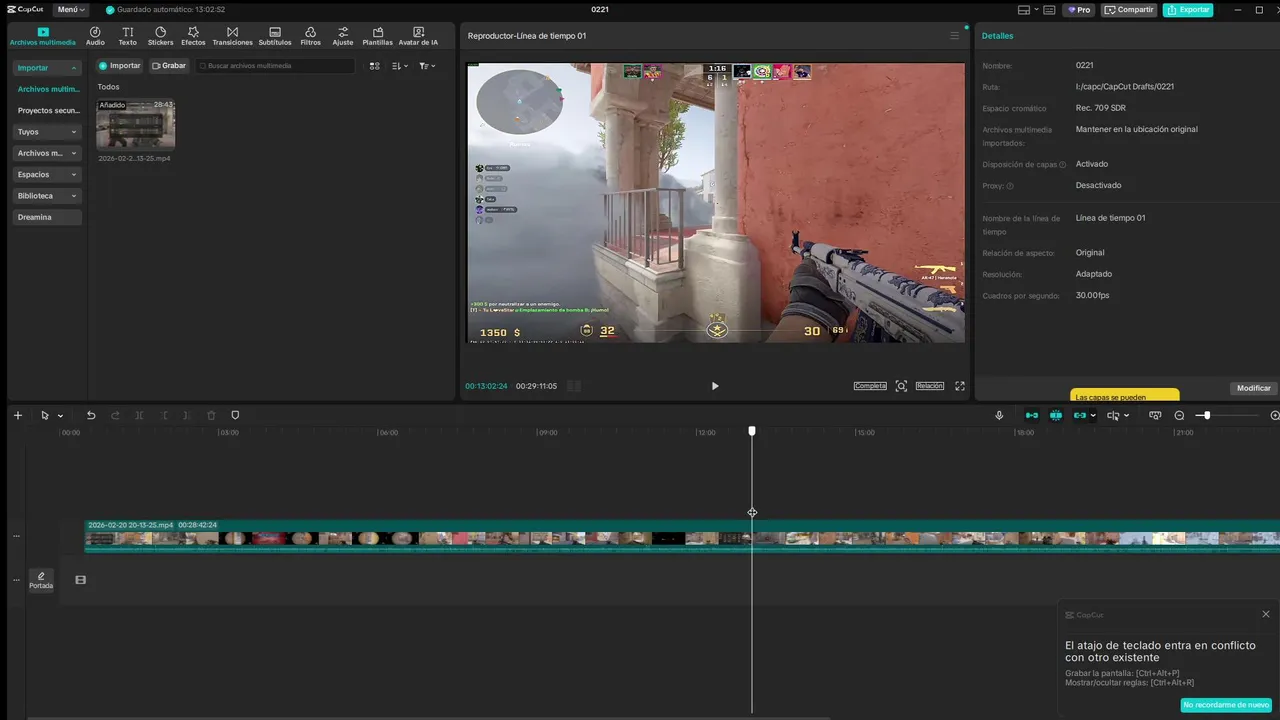The width and height of the screenshot is (1280, 720).
Task: Select Proyectos secundarios in sidebar
Action: (48, 111)
